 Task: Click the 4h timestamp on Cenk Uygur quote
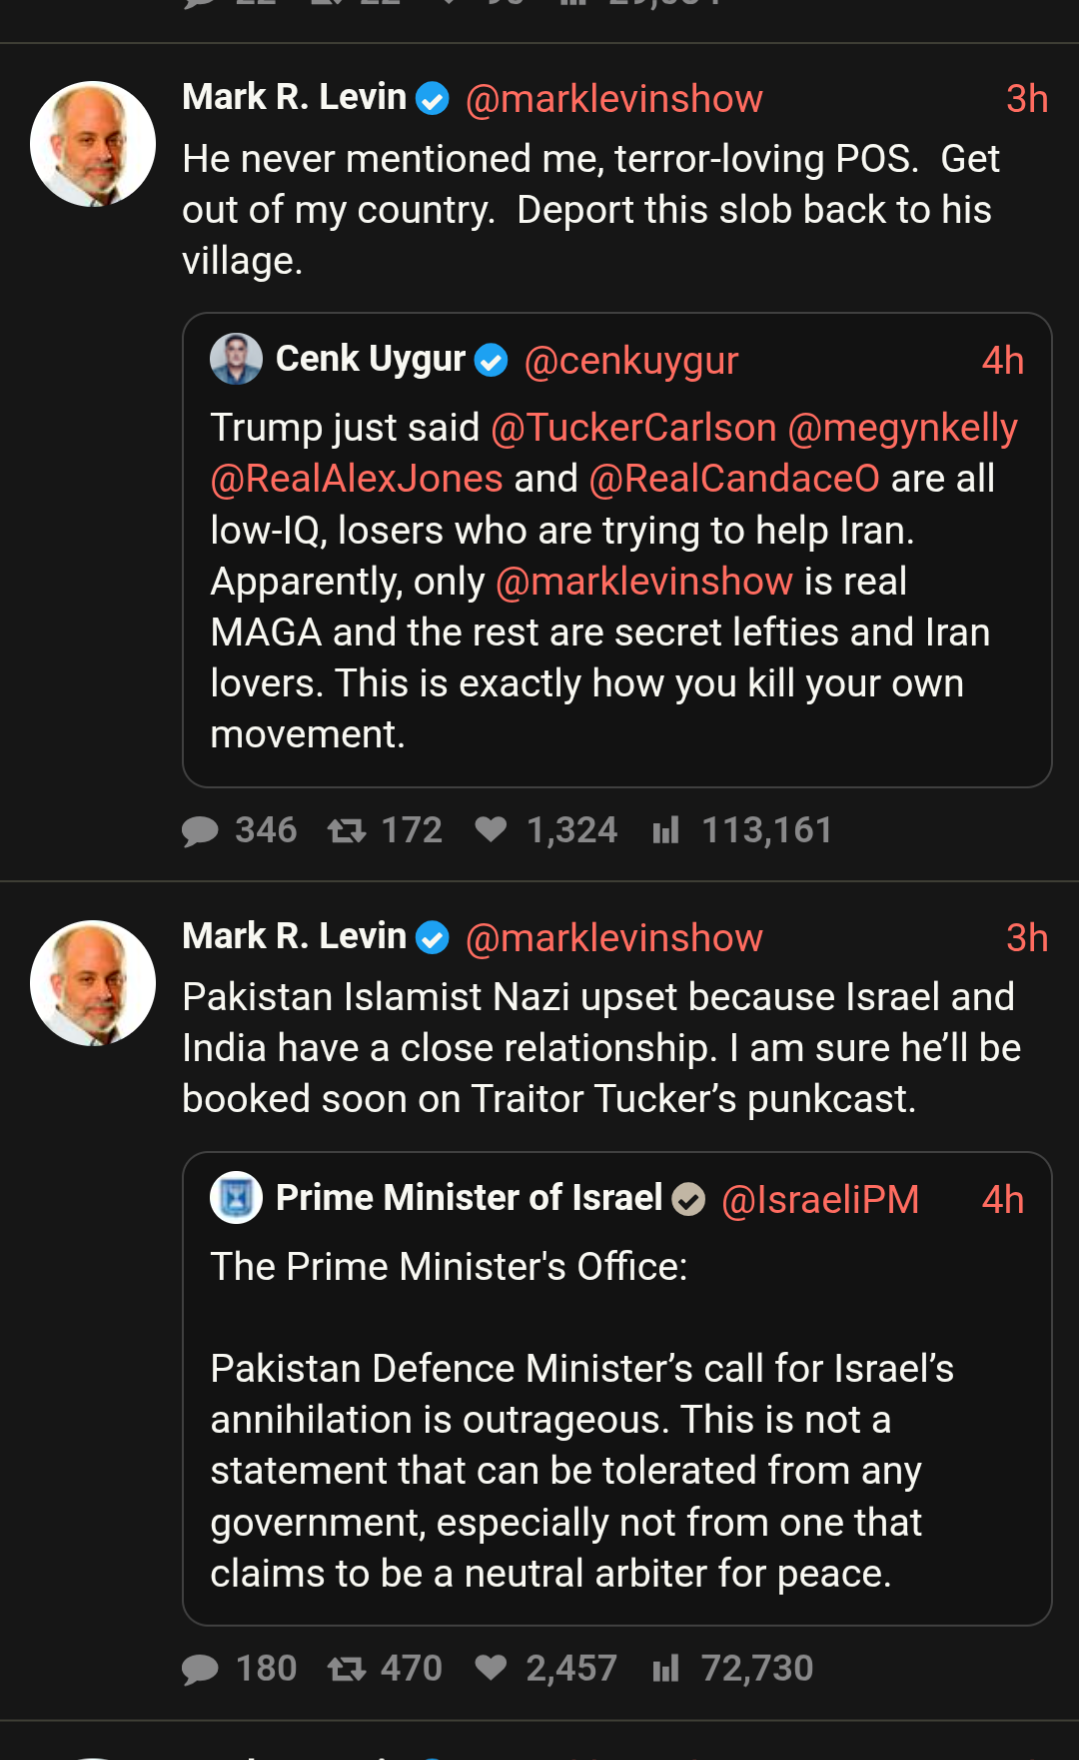1002,361
